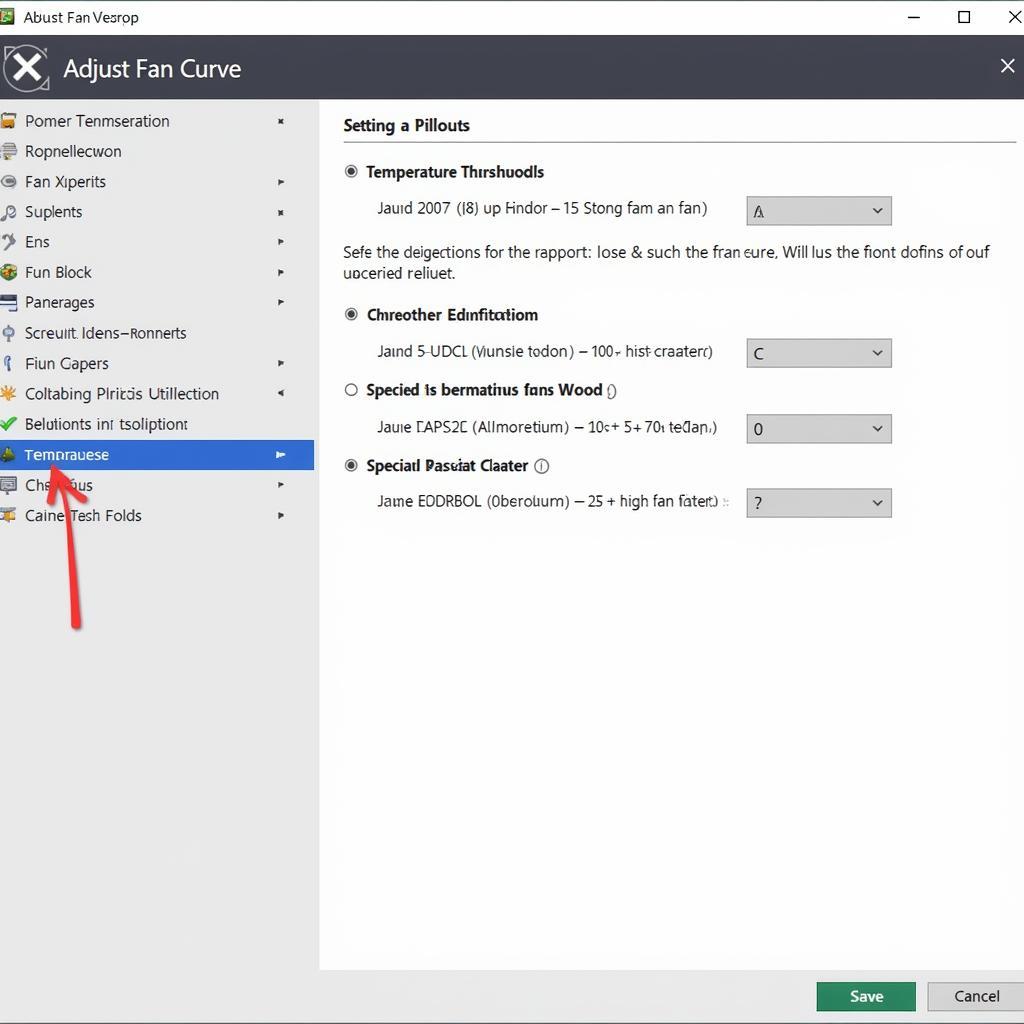Click the Fan Xiperits icon
This screenshot has height=1024, width=1024.
(8, 182)
